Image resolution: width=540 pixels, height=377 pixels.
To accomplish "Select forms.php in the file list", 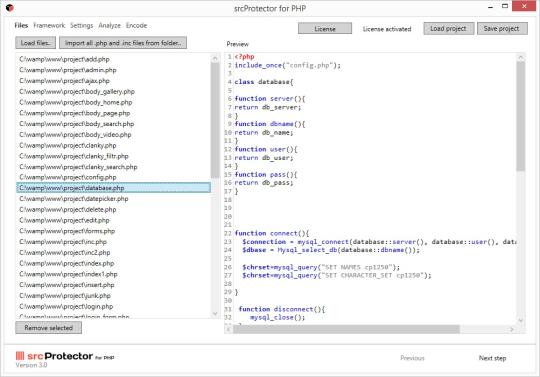I will tap(113, 231).
